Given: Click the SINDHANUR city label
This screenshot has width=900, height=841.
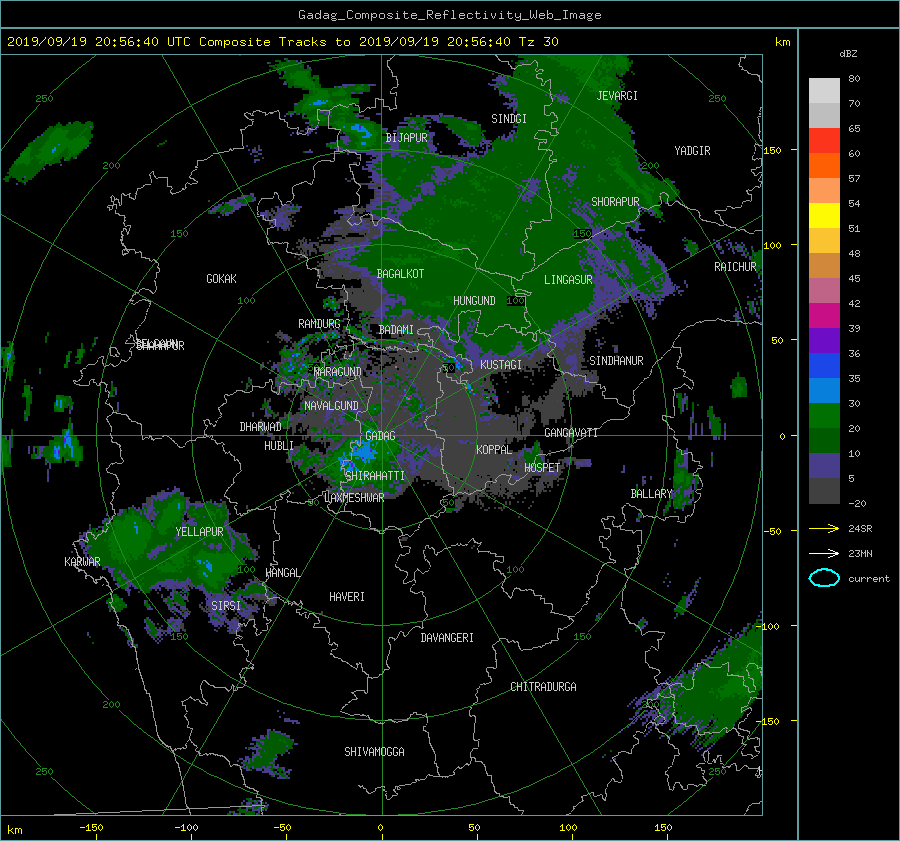Looking at the screenshot, I should 616,361.
